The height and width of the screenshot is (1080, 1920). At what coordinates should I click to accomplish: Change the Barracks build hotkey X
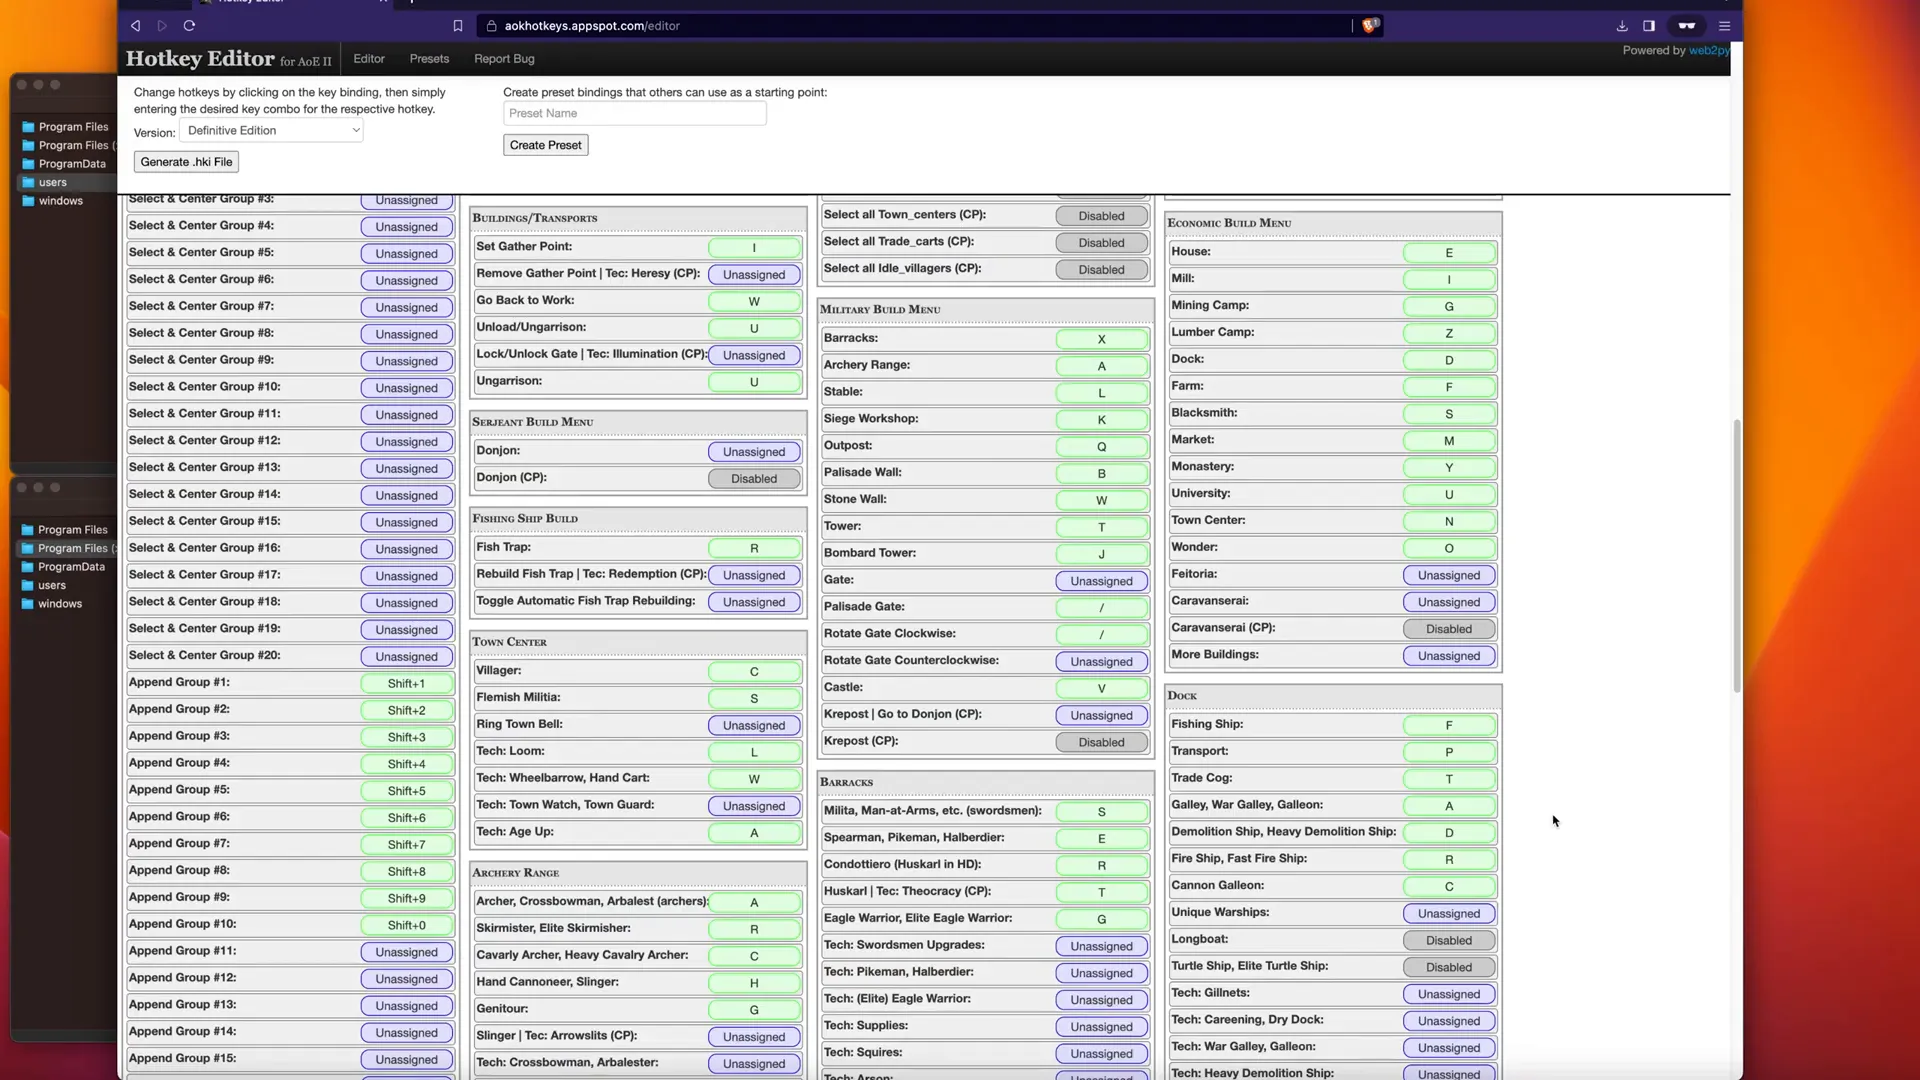pyautogui.click(x=1101, y=340)
